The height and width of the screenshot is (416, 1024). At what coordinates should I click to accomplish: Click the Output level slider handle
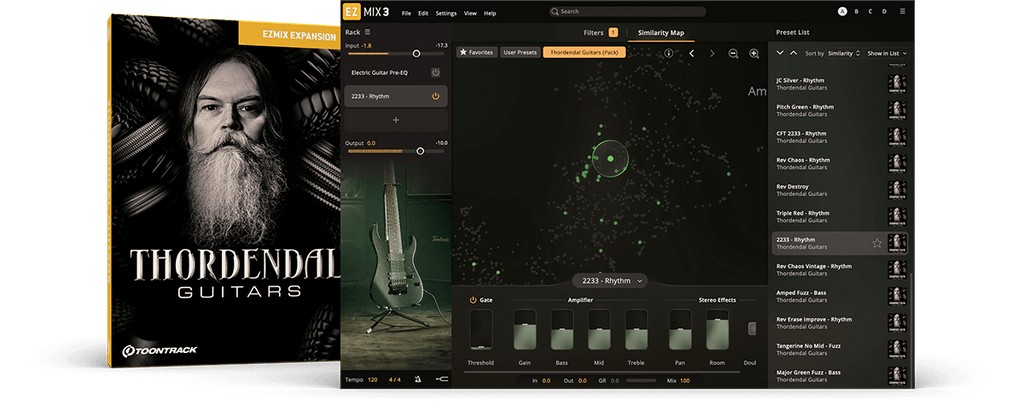[x=420, y=151]
